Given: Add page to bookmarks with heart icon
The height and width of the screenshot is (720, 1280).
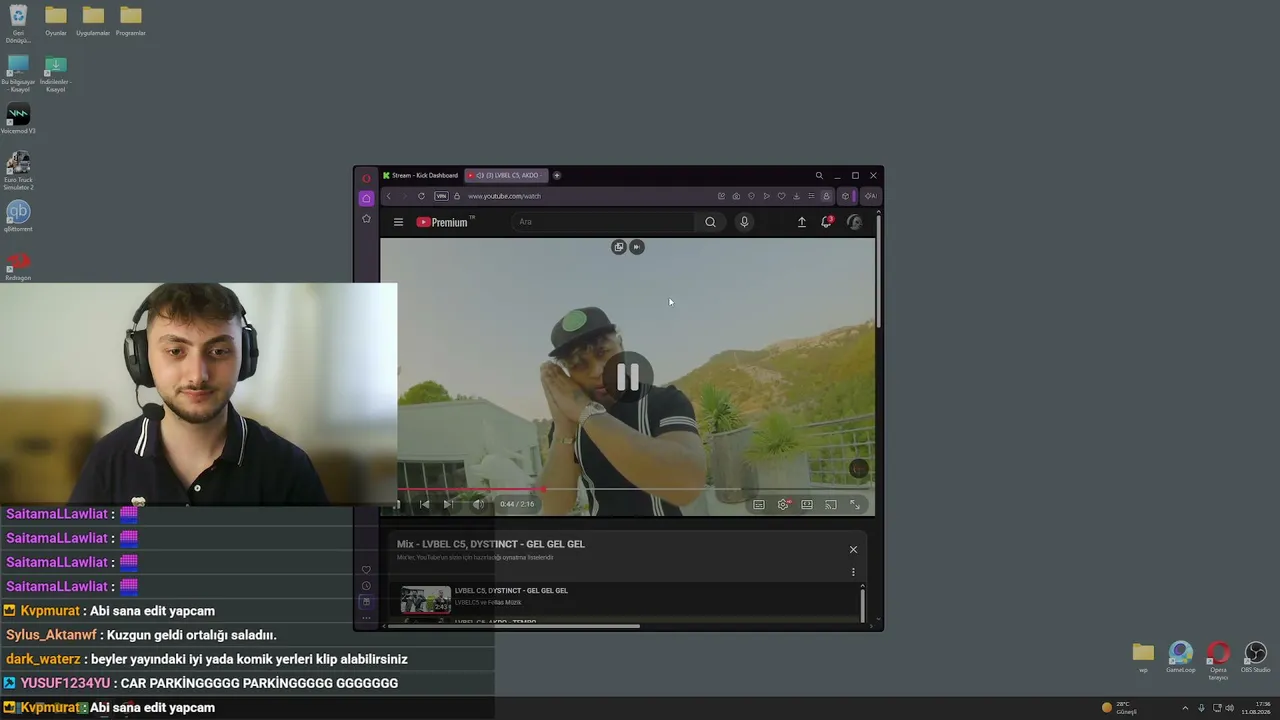Looking at the screenshot, I should [781, 196].
